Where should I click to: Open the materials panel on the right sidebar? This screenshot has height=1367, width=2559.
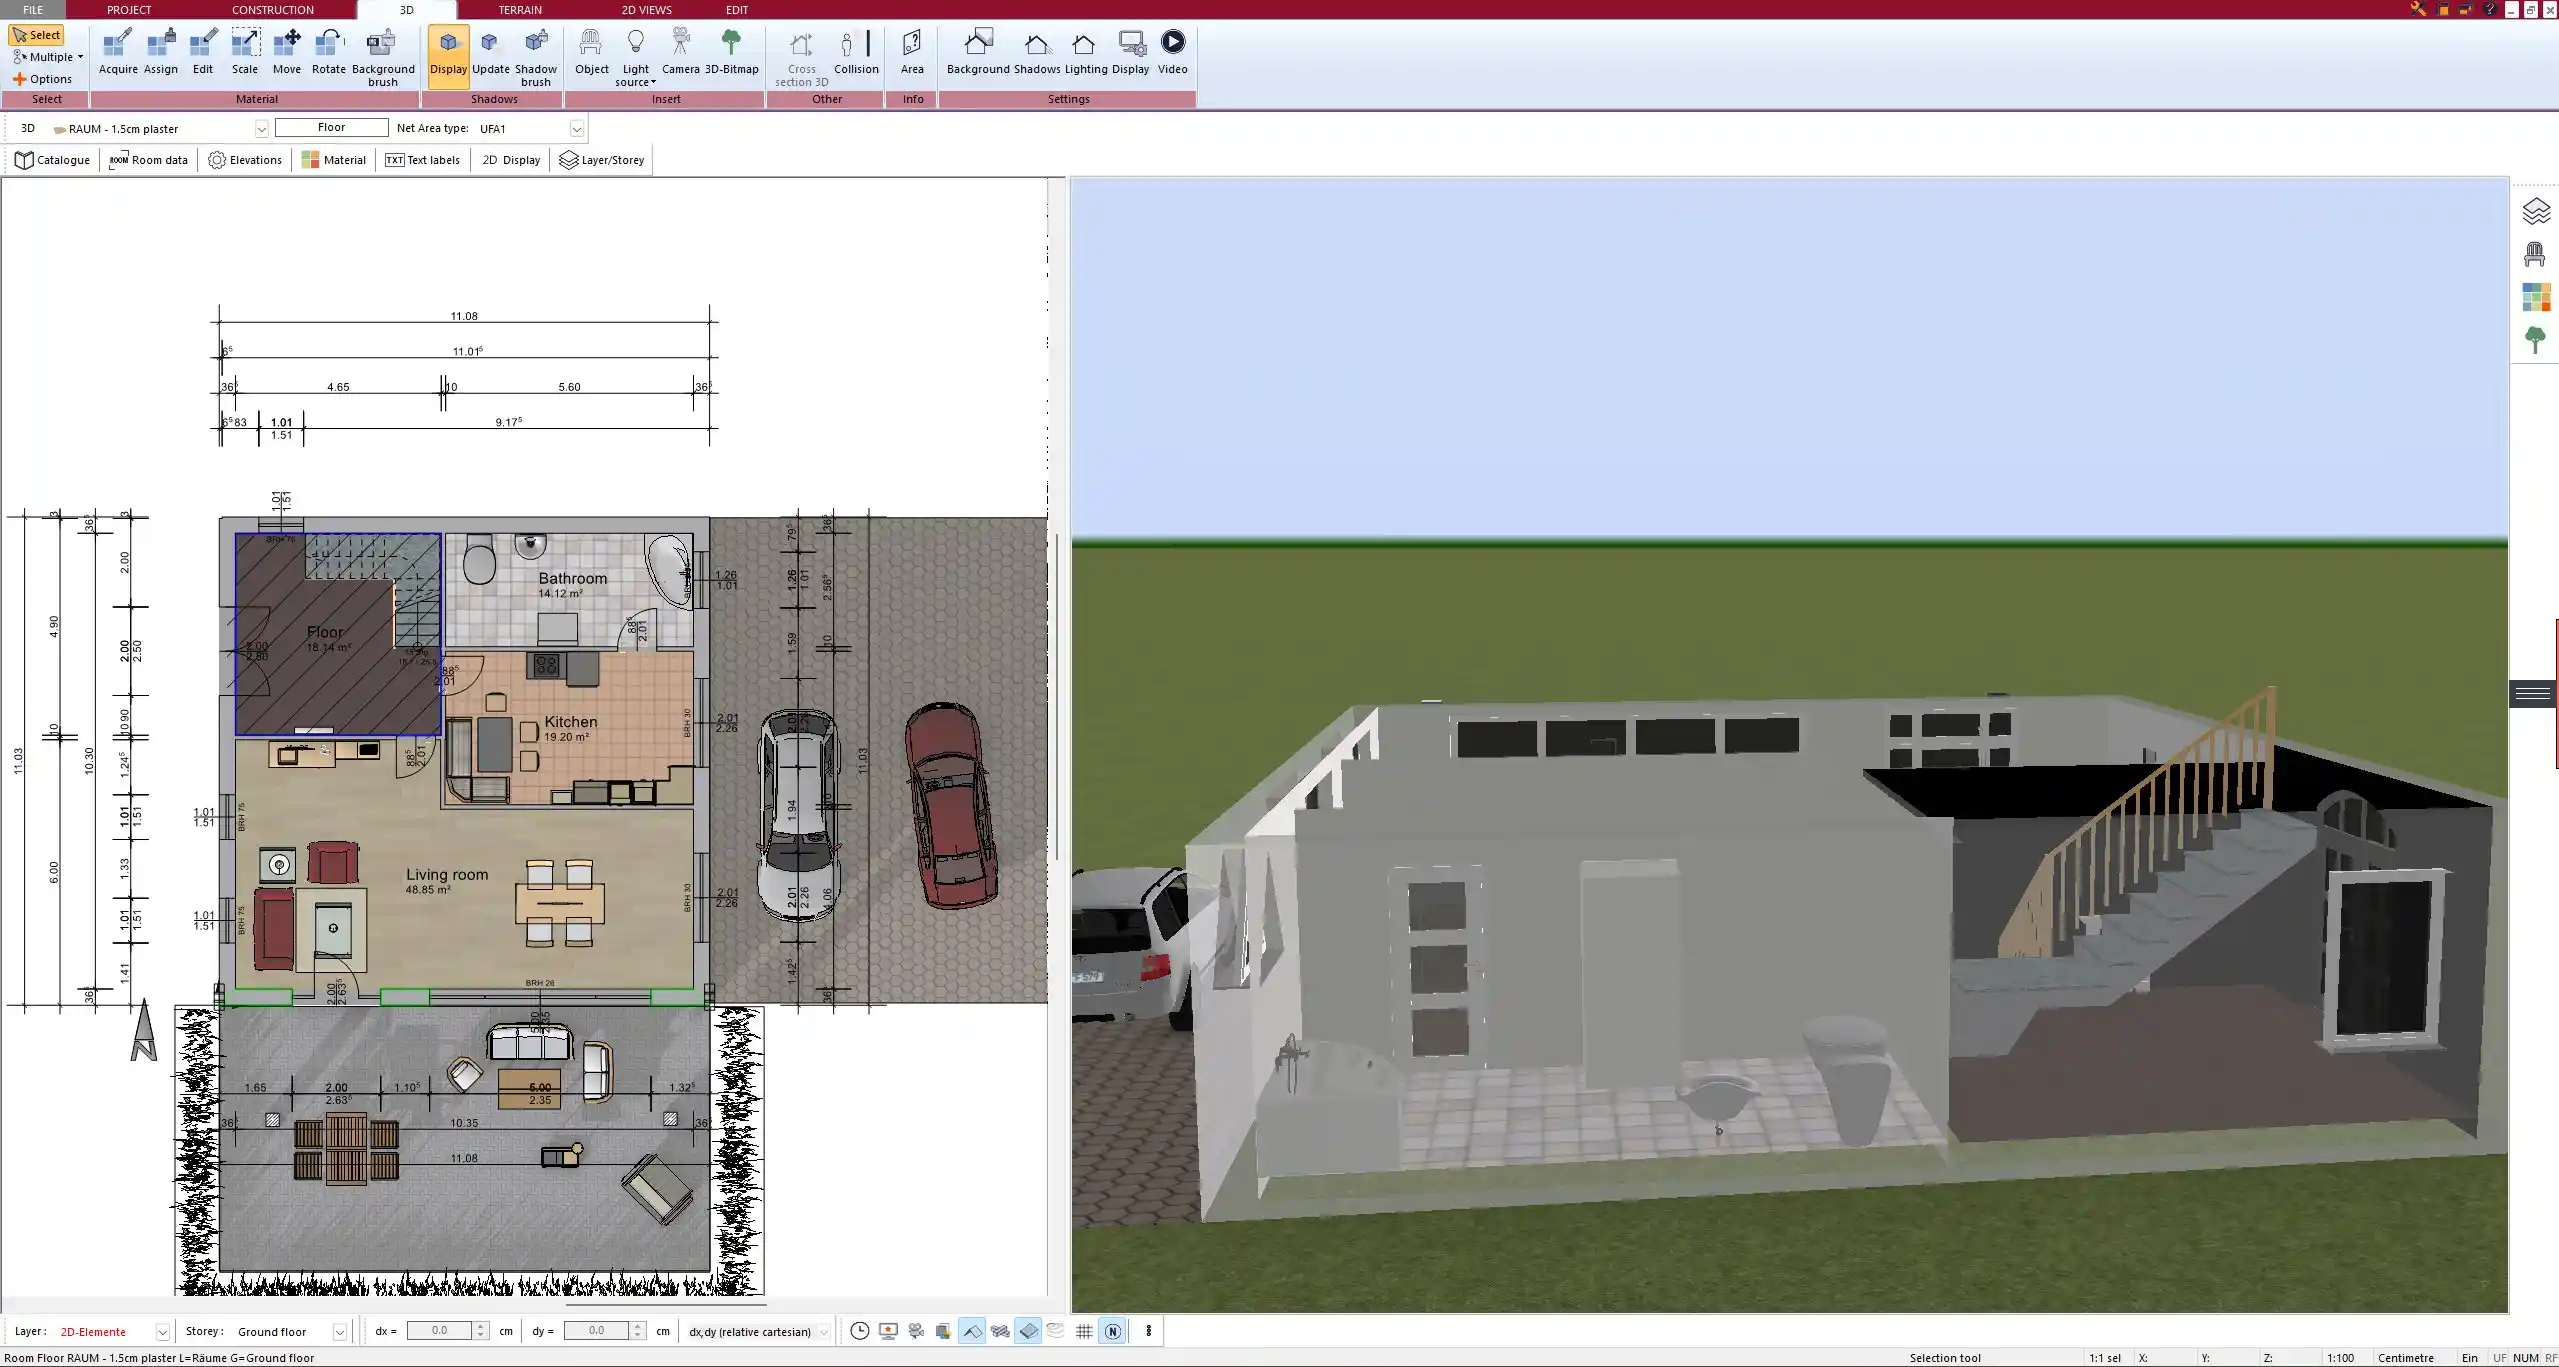click(x=2536, y=296)
